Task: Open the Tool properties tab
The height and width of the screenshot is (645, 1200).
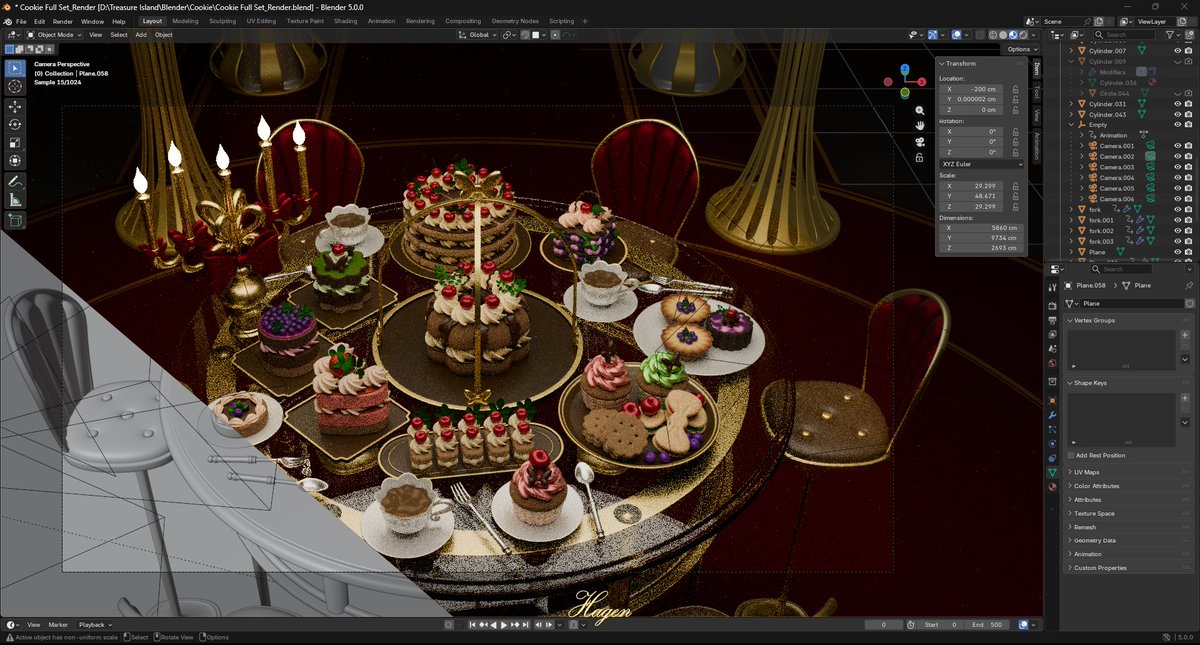Action: click(1052, 287)
